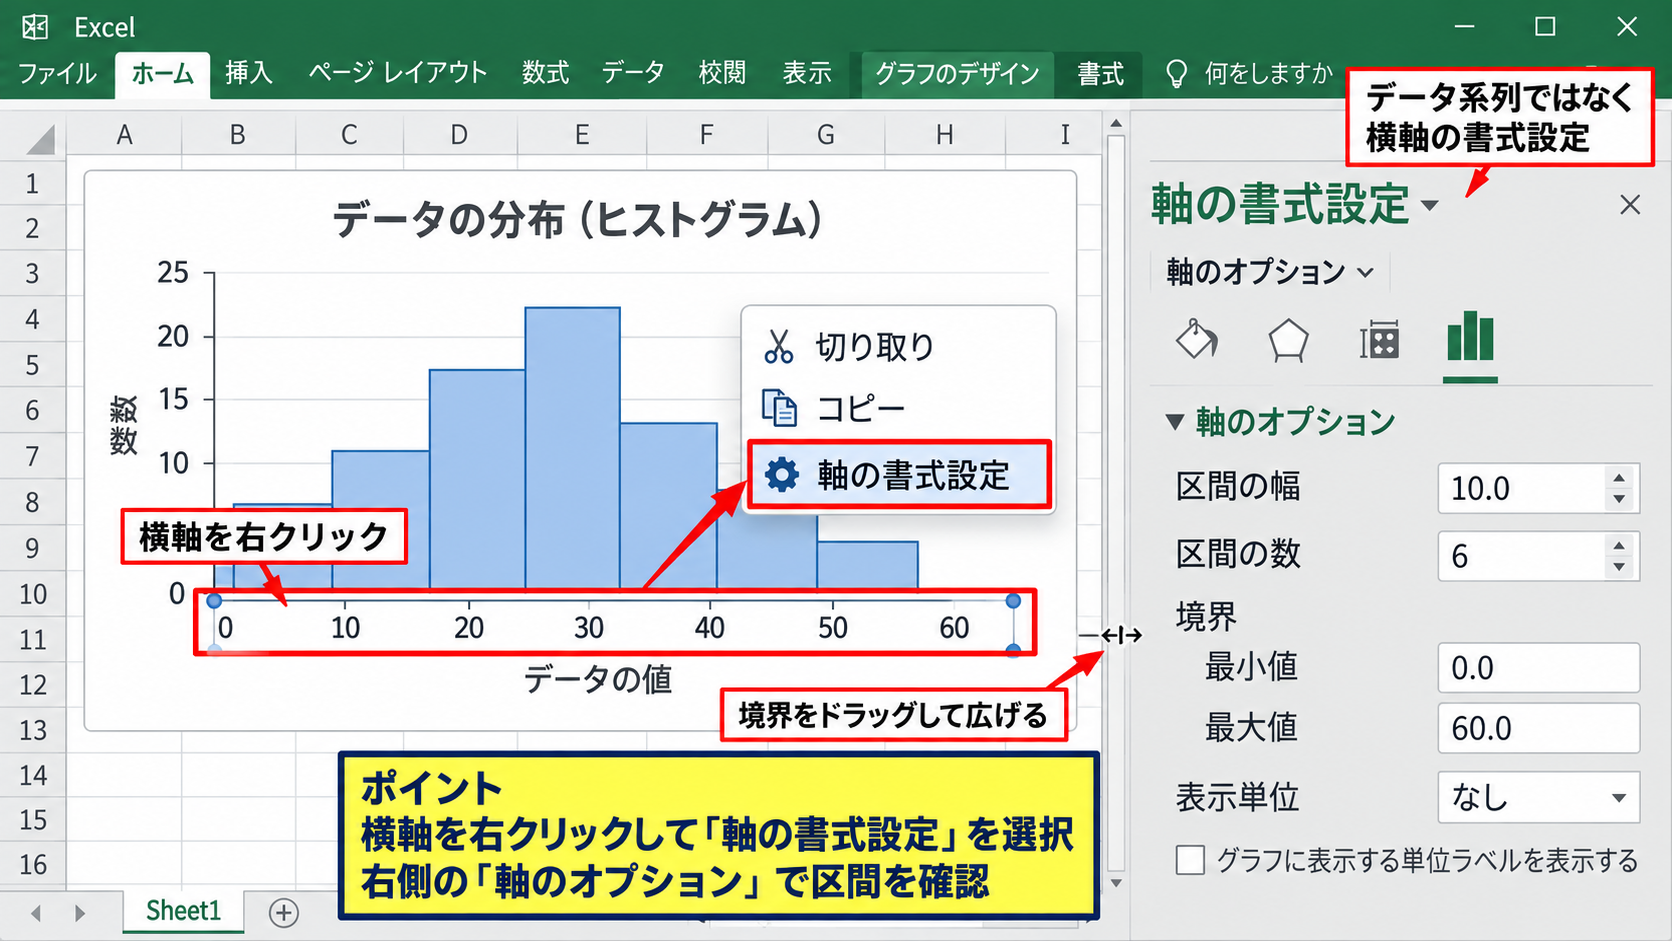Viewport: 1672px width, 941px height.
Task: Choose コピー from context menu
Action: coord(898,408)
